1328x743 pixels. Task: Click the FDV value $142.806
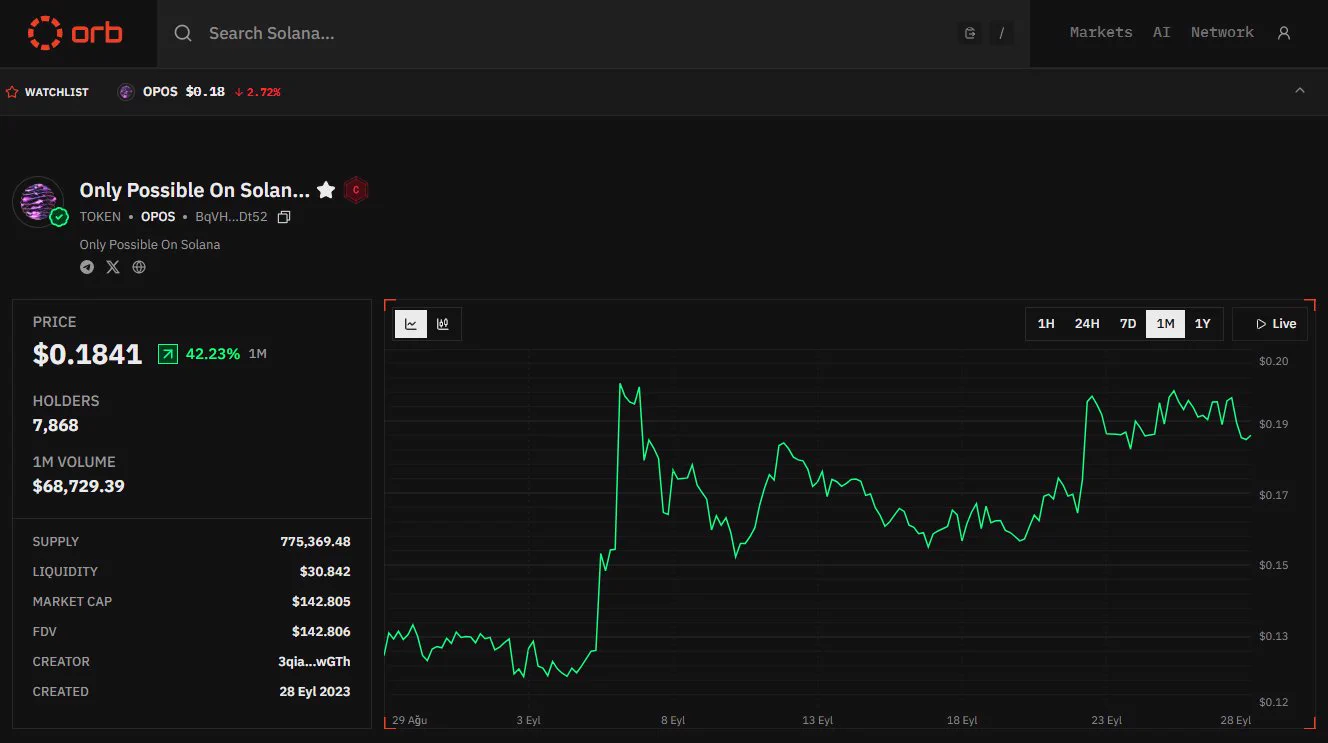321,632
